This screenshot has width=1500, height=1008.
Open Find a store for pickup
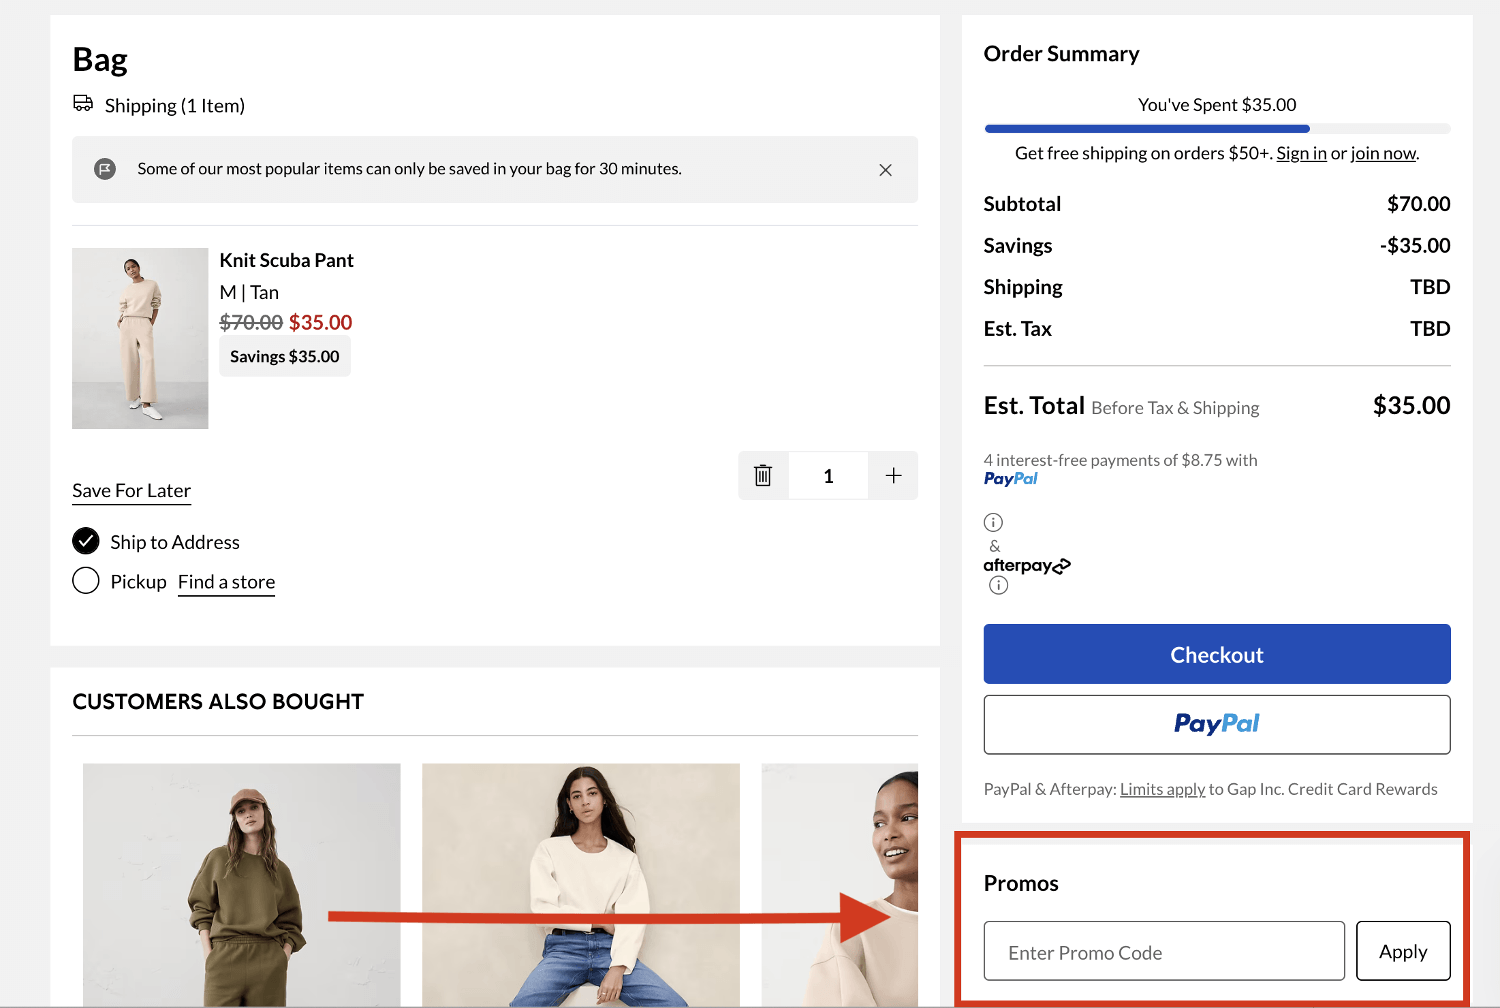click(x=226, y=581)
